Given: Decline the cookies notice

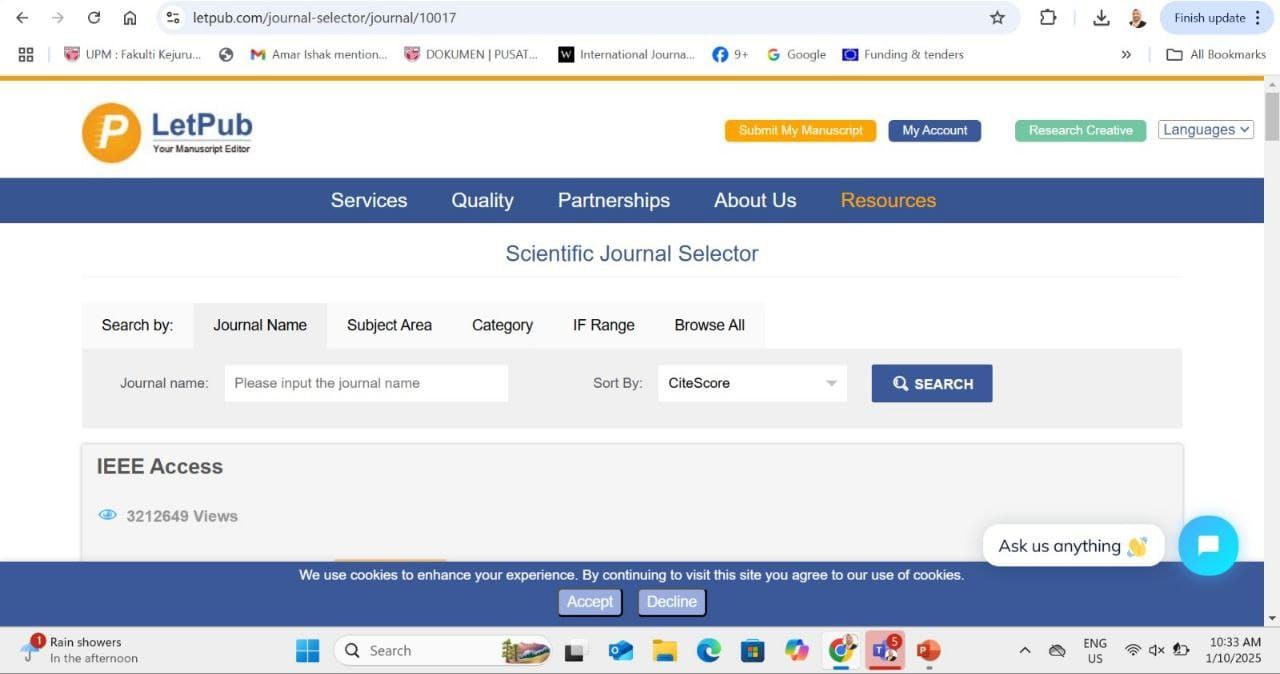Looking at the screenshot, I should click(672, 601).
